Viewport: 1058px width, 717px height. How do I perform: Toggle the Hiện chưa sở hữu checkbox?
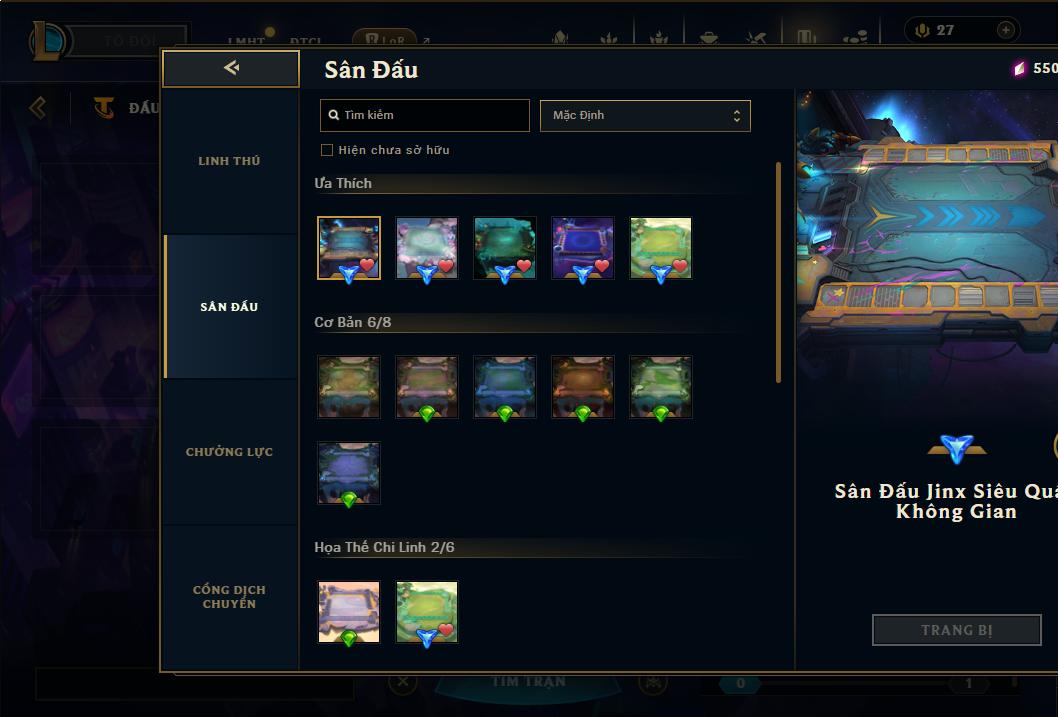pos(327,150)
